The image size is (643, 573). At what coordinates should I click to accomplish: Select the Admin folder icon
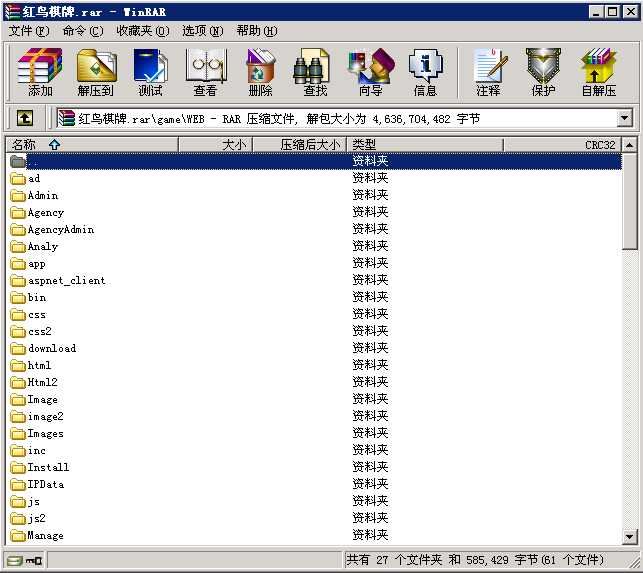[18, 196]
